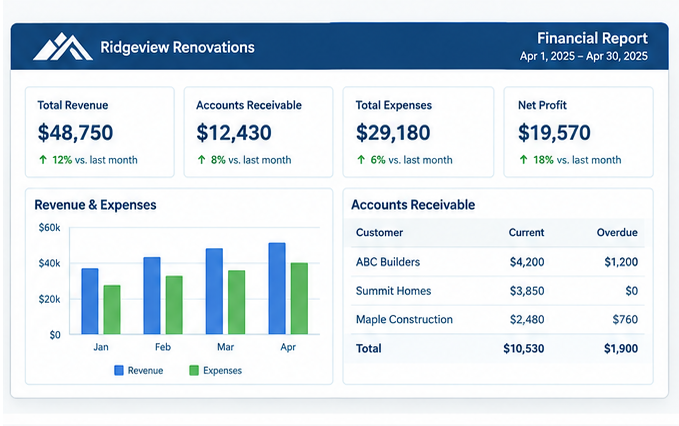The height and width of the screenshot is (426, 679).
Task: Click the $1,200 overdue amount
Action: pos(621,262)
